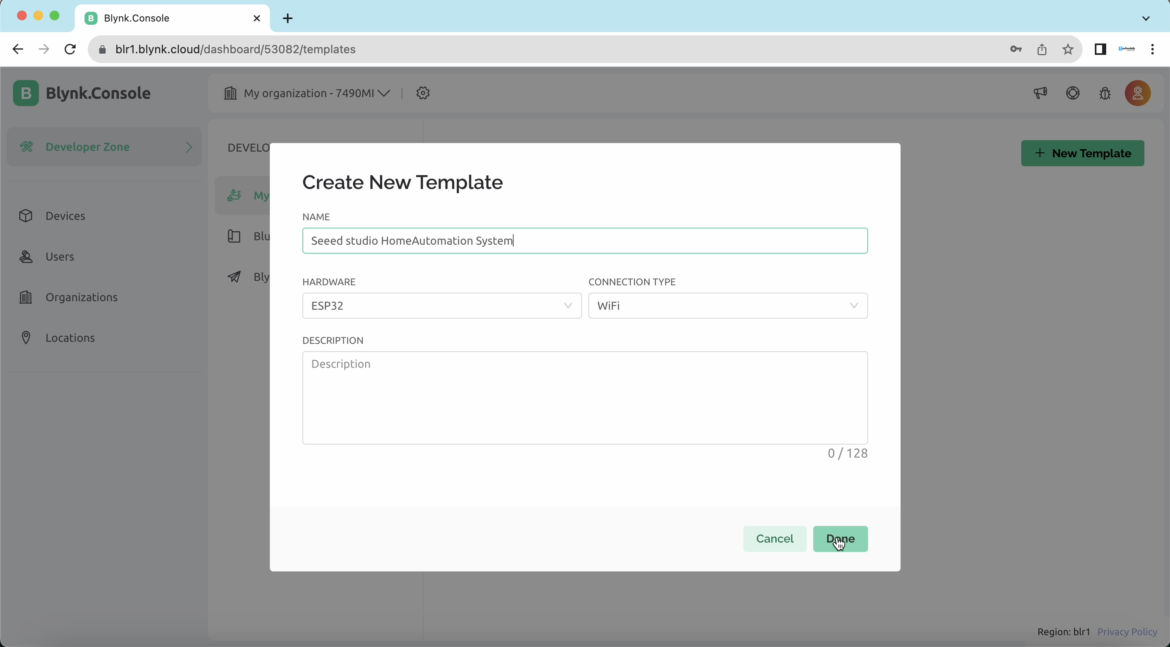Click into the Description text area
1170x647 pixels.
point(584,397)
